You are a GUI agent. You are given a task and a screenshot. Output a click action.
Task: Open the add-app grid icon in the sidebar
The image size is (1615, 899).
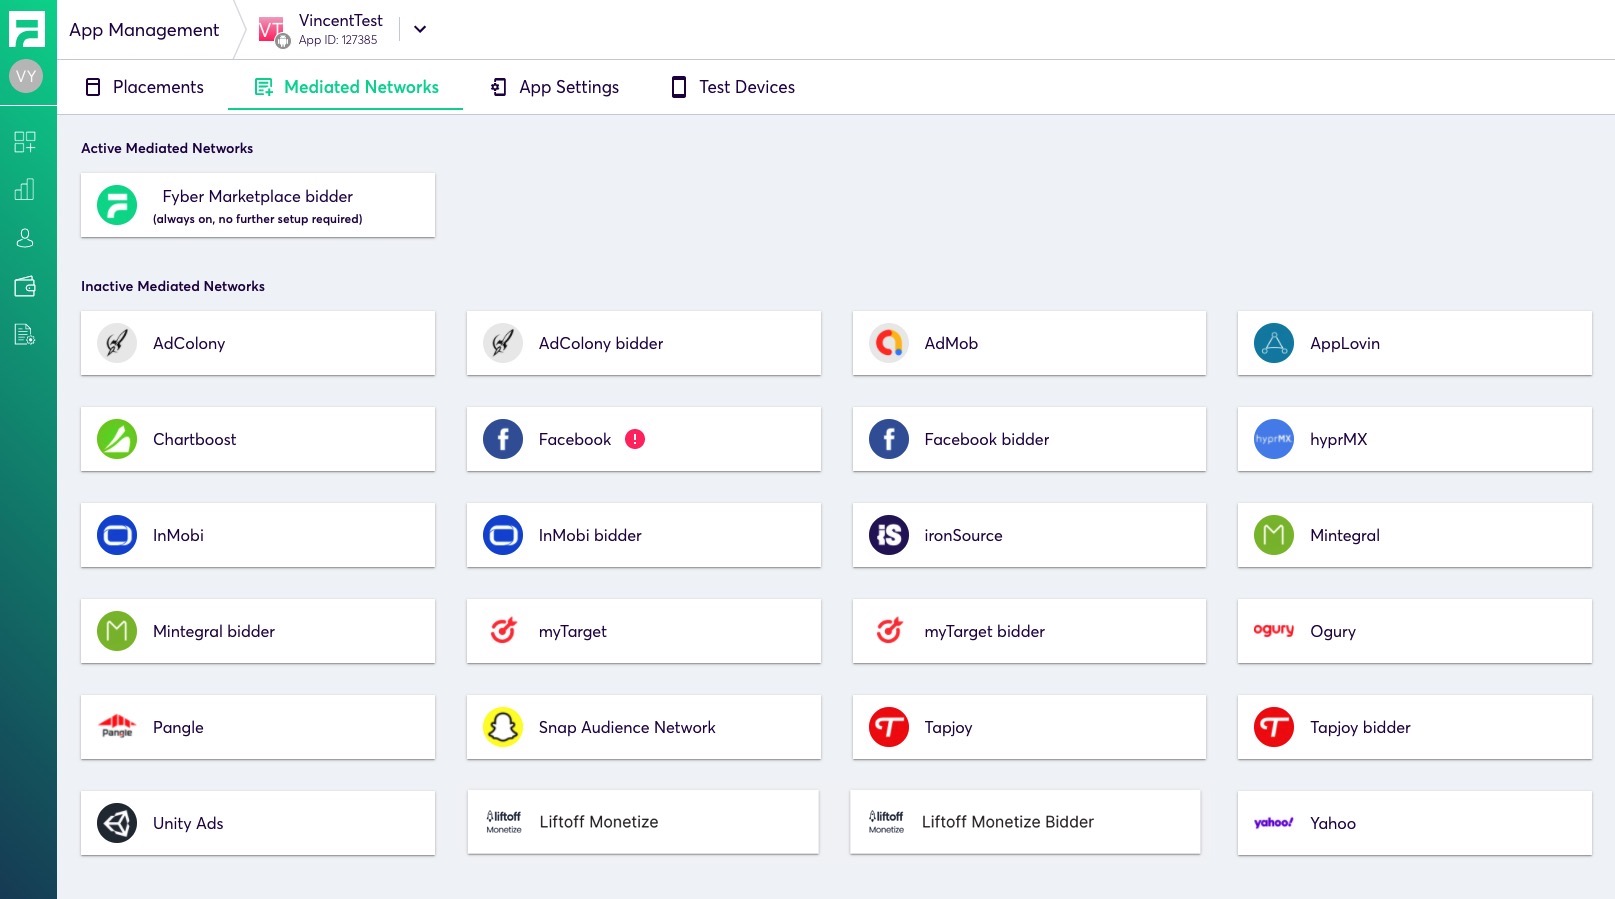click(25, 142)
